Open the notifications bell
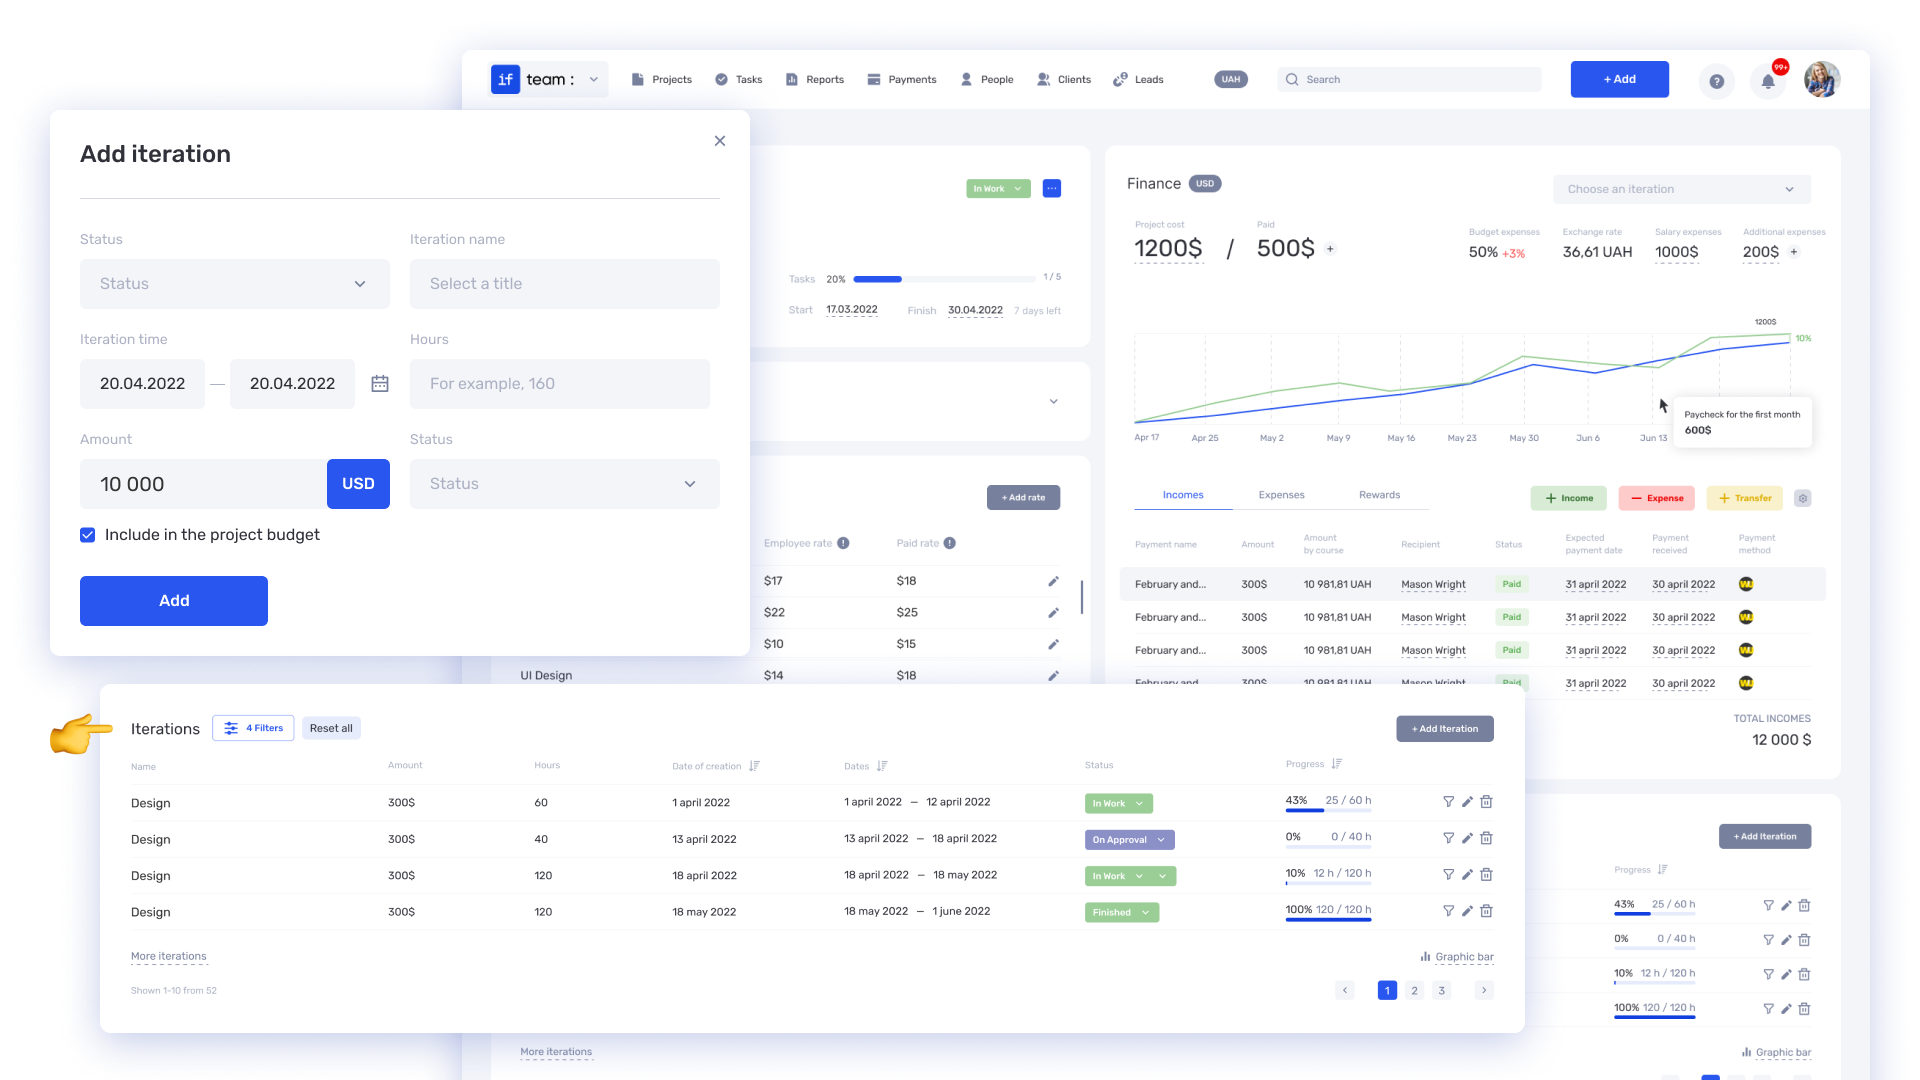 tap(1768, 81)
